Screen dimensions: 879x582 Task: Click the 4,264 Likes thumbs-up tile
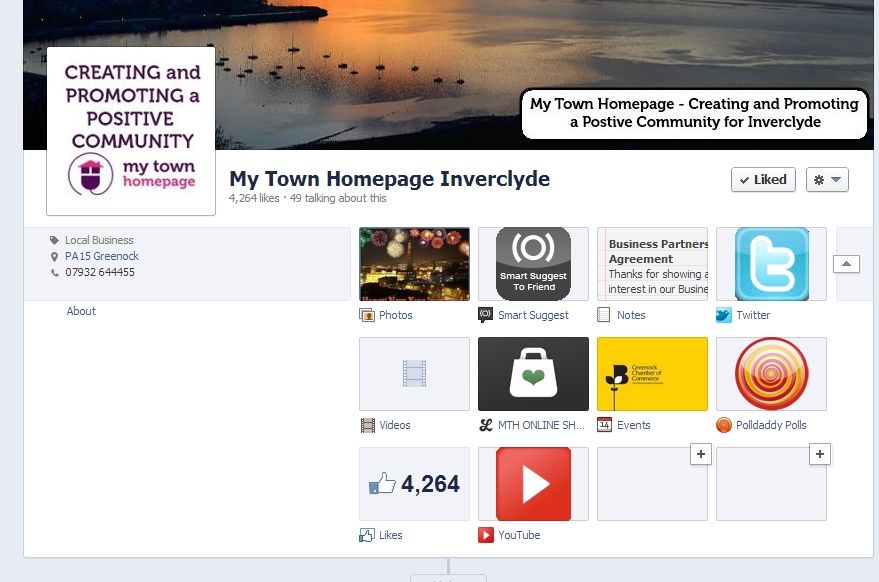coord(414,483)
